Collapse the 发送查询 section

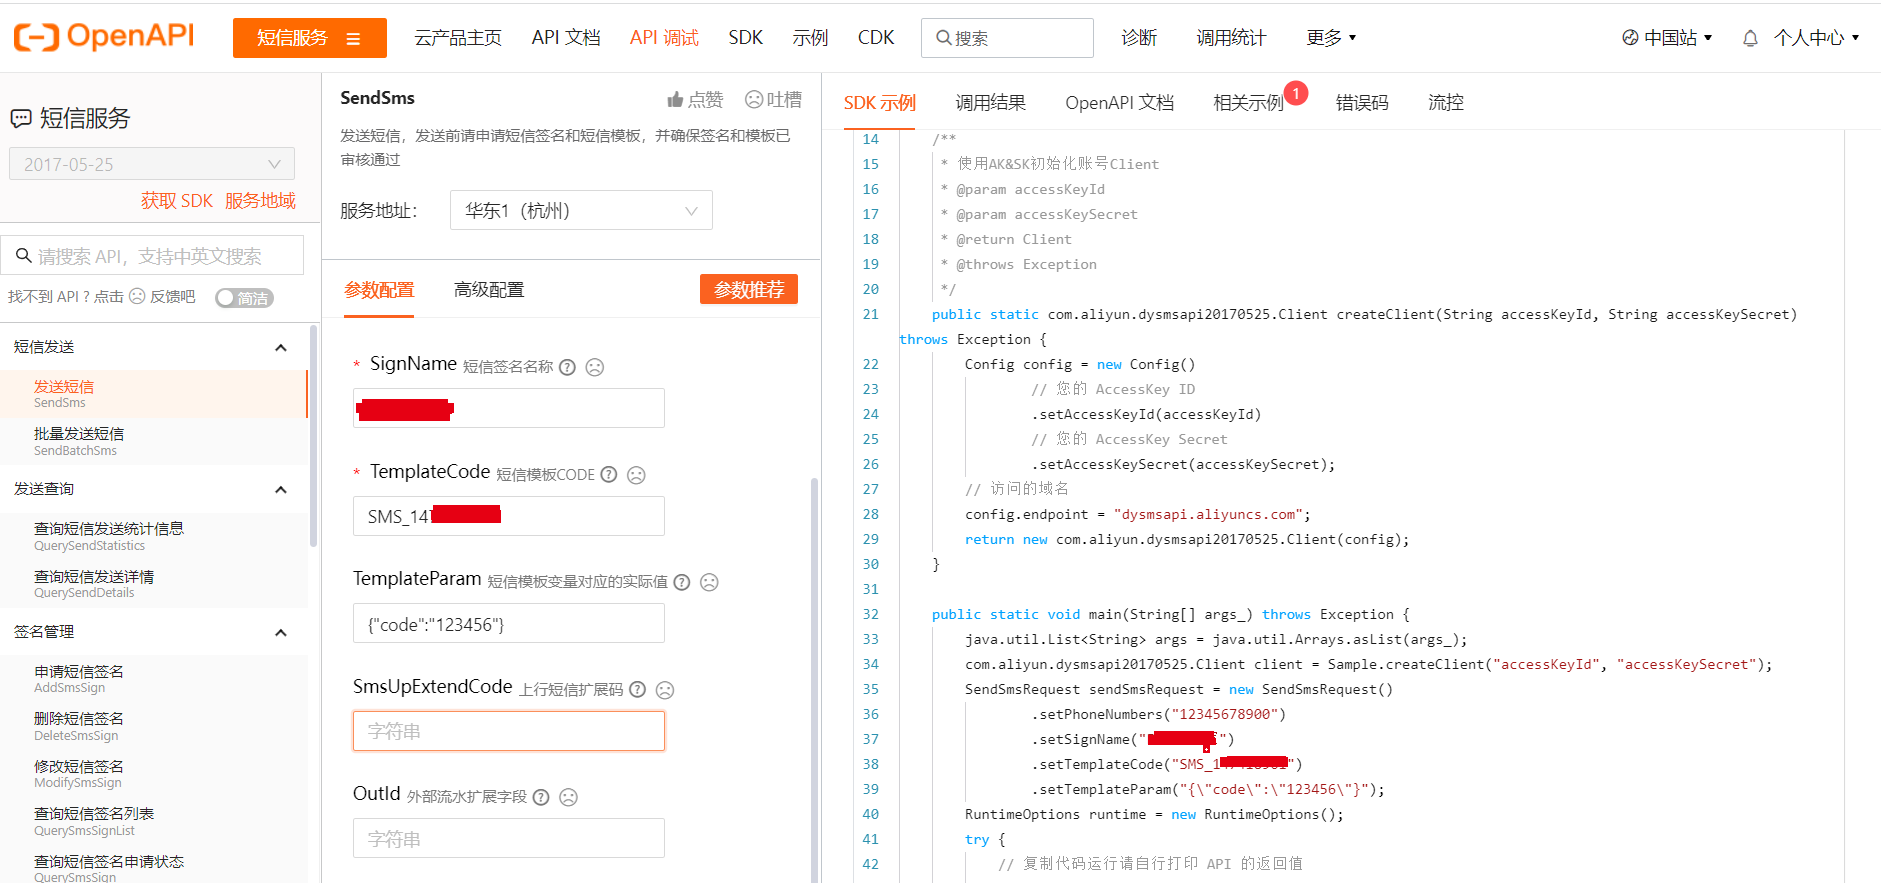[x=281, y=490]
